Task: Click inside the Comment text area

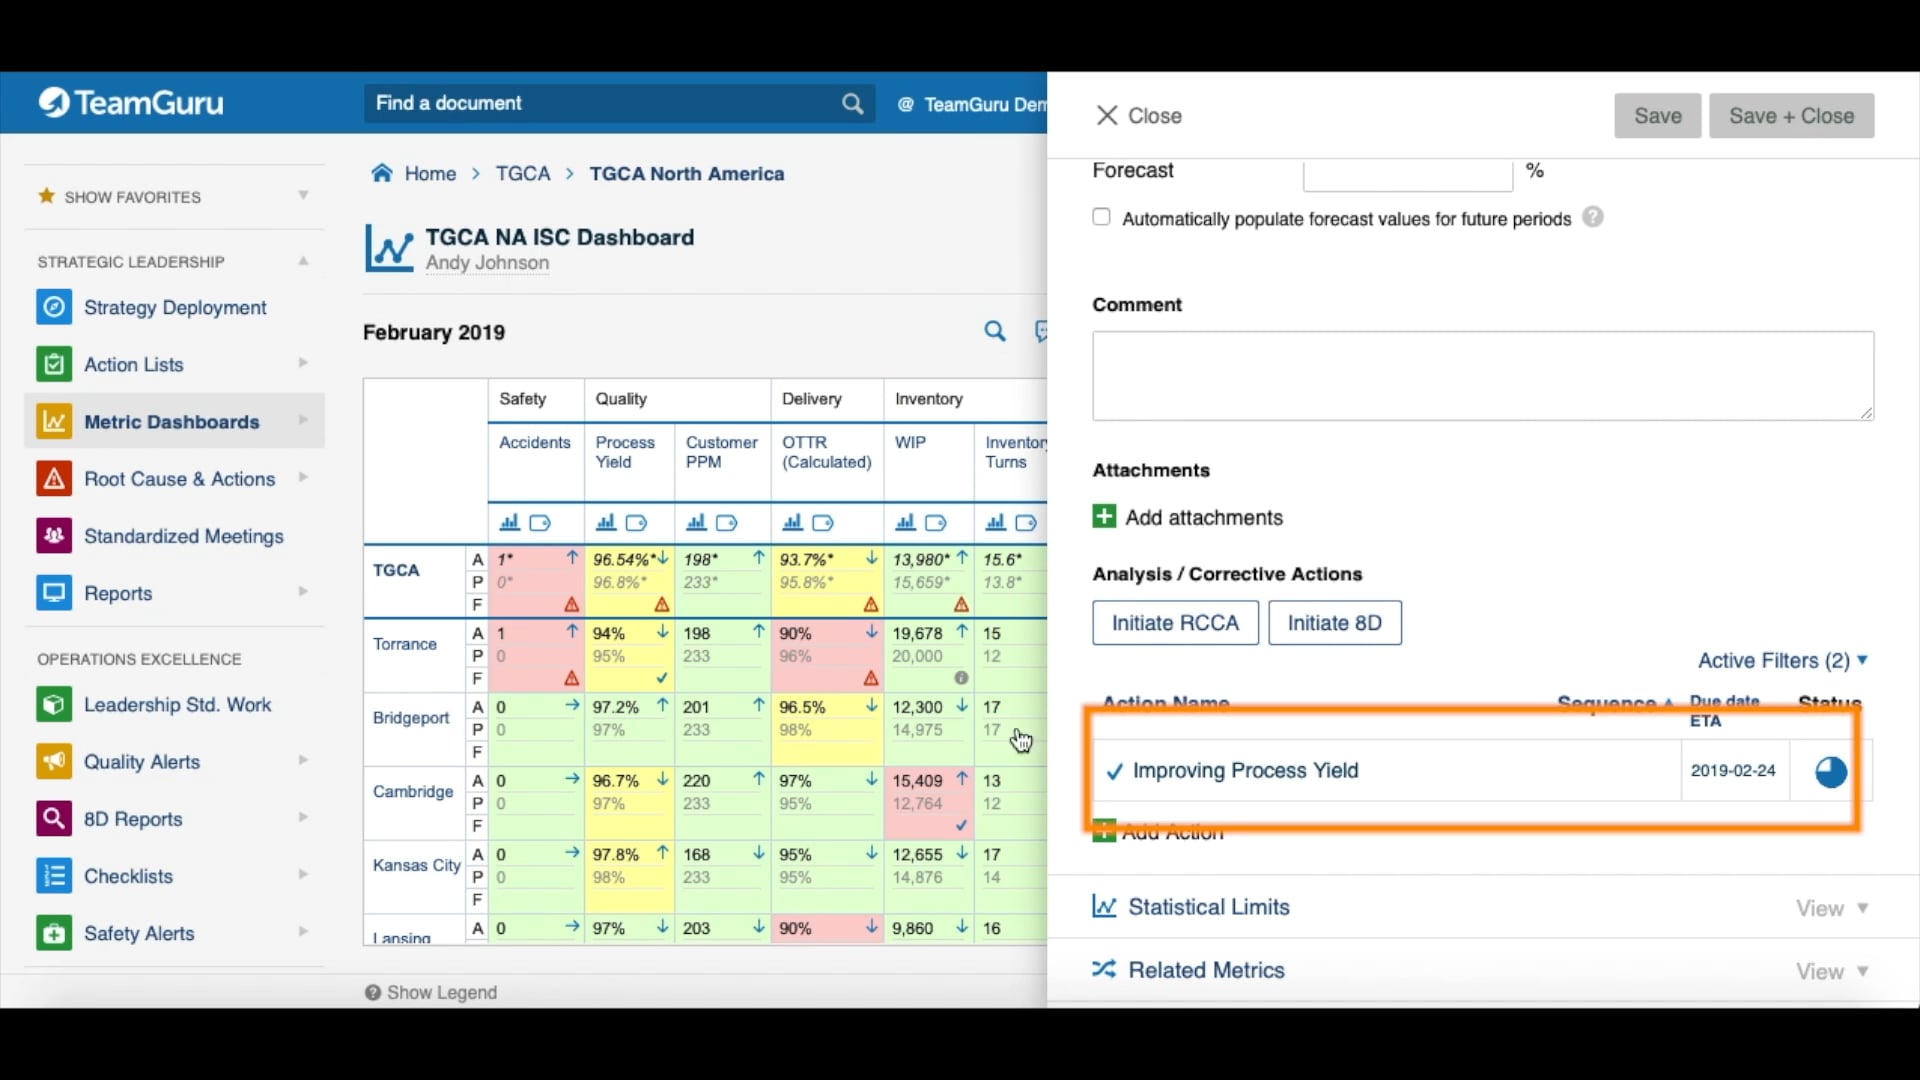Action: 1483,375
